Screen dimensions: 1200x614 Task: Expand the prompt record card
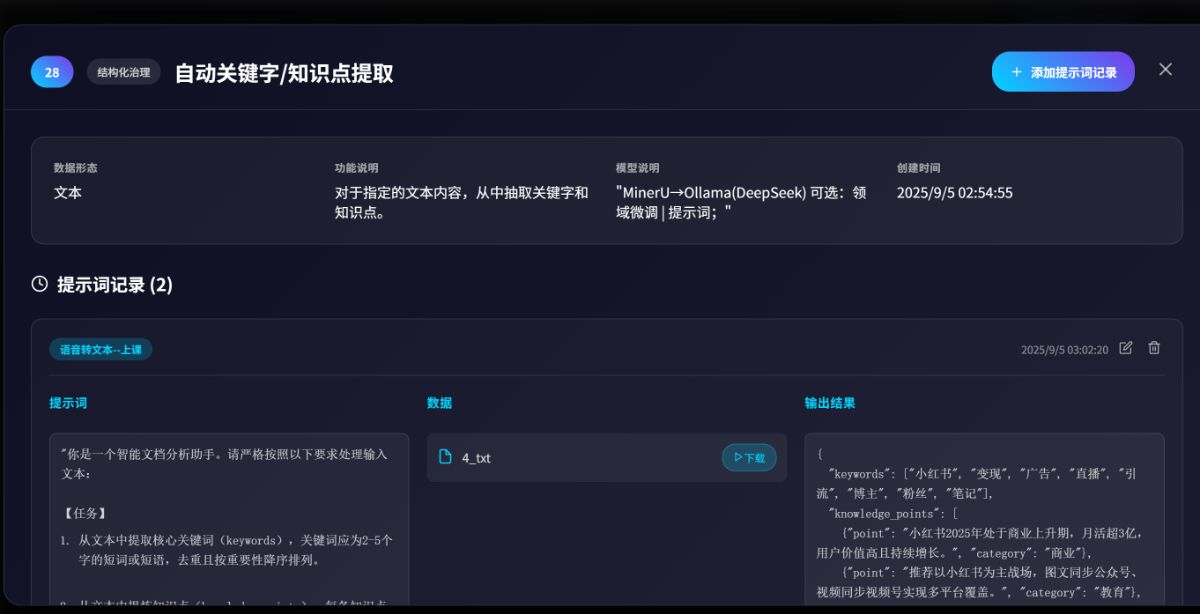[600, 348]
